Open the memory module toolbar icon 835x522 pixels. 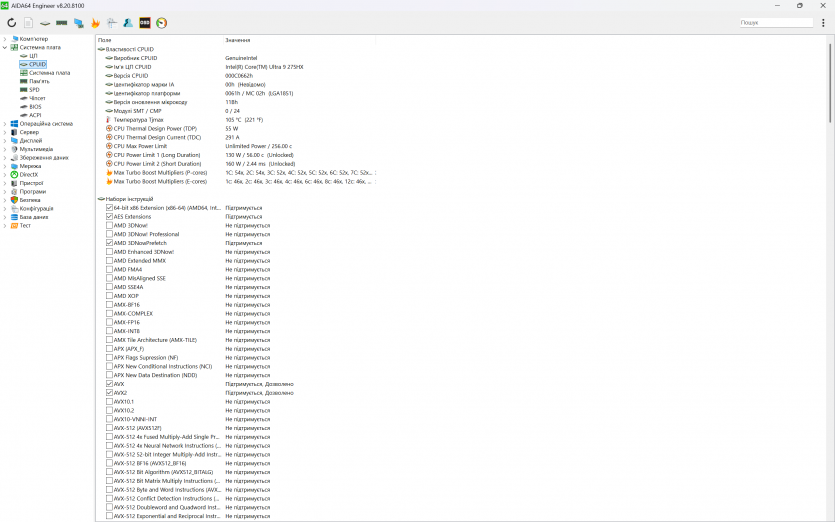(x=61, y=22)
